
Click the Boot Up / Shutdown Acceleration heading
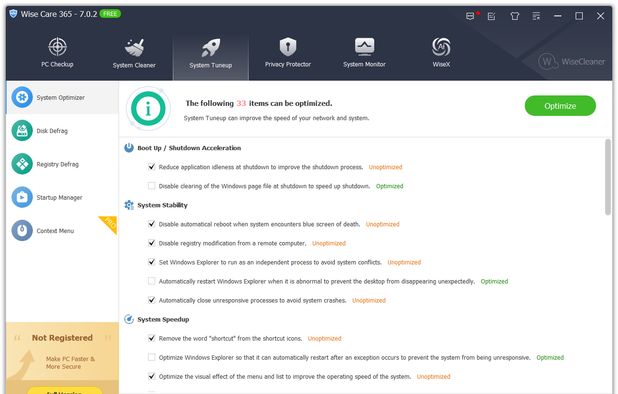click(x=189, y=148)
